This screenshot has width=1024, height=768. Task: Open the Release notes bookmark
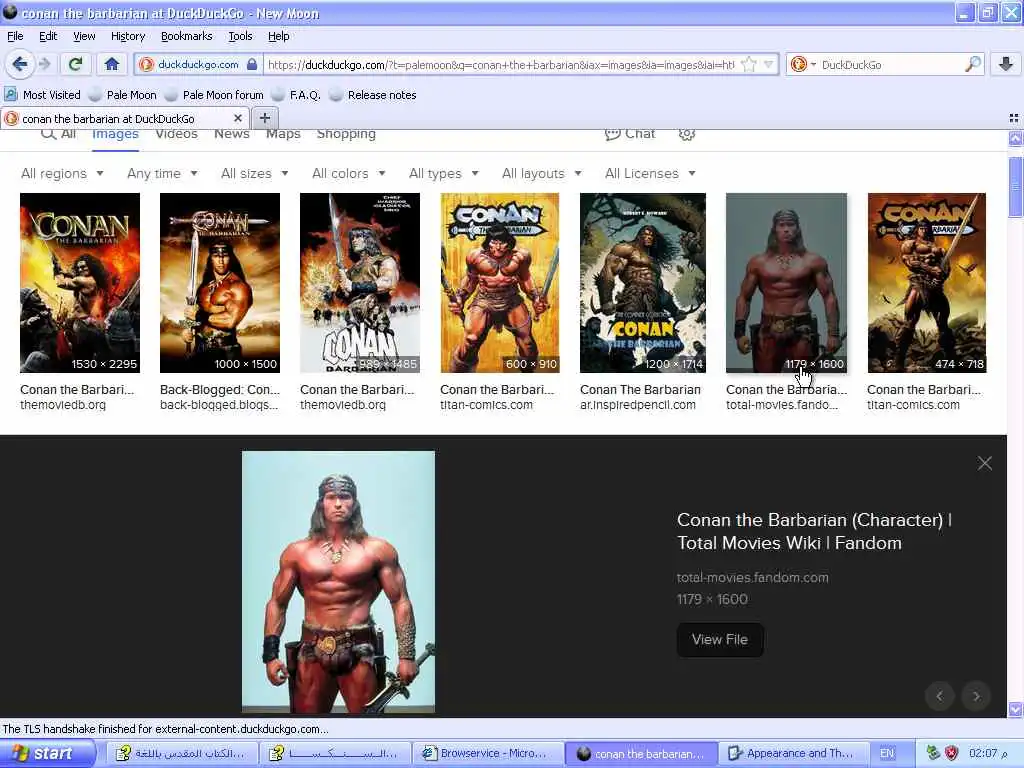[x=374, y=95]
